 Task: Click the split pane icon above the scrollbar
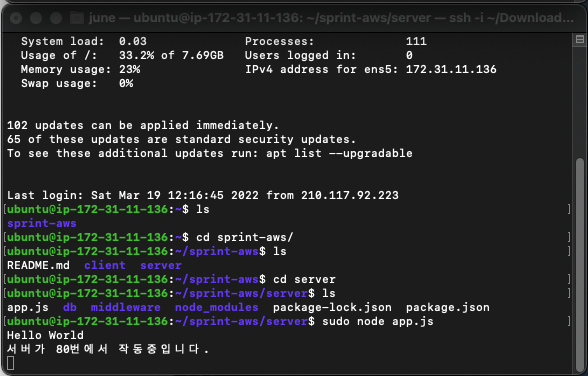pyautogui.click(x=580, y=39)
